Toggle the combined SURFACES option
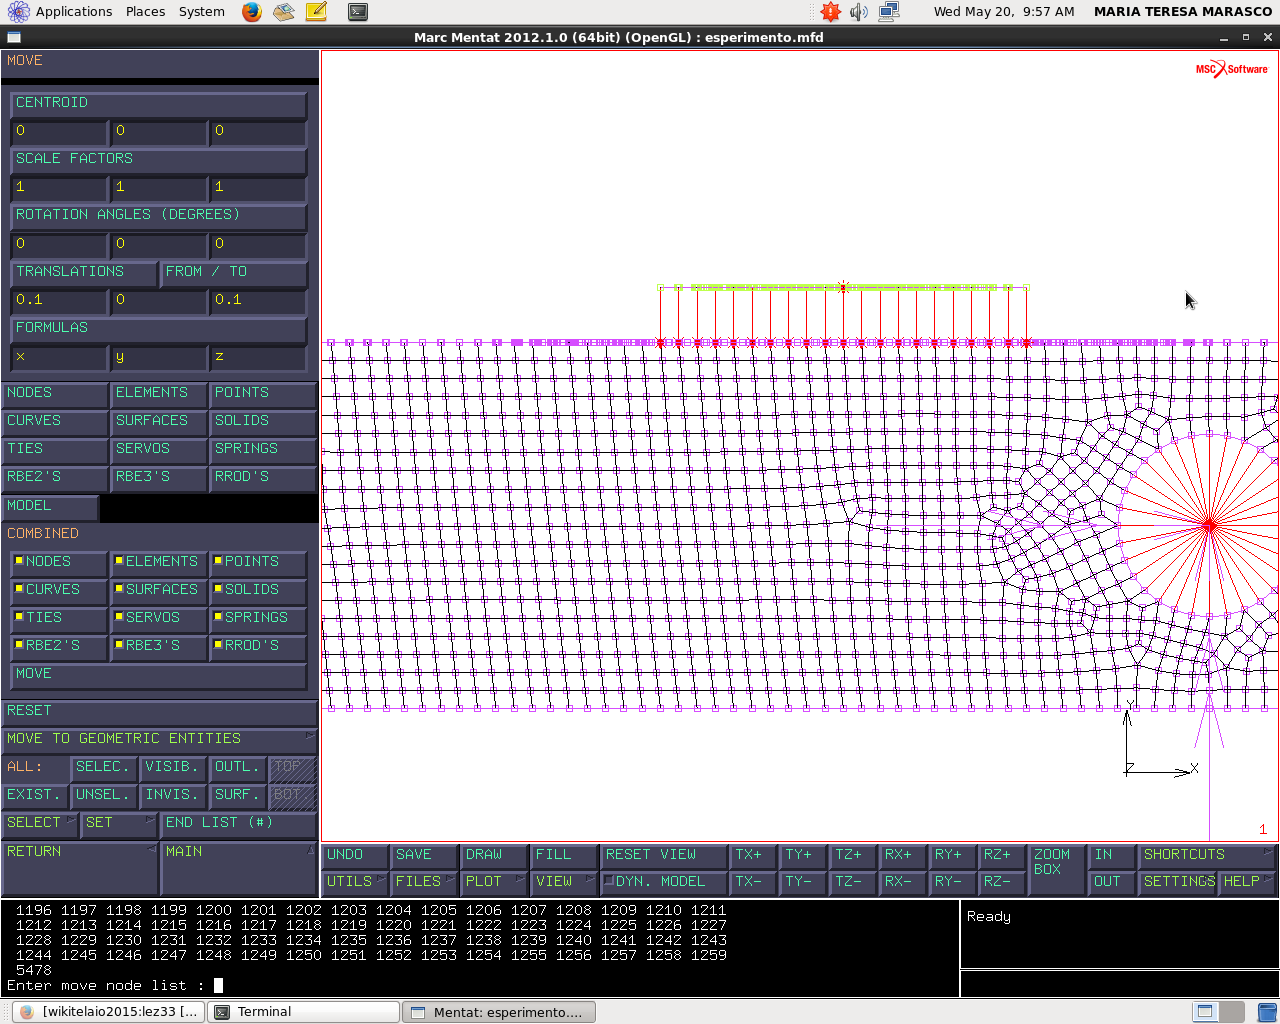1280x1024 pixels. [159, 590]
